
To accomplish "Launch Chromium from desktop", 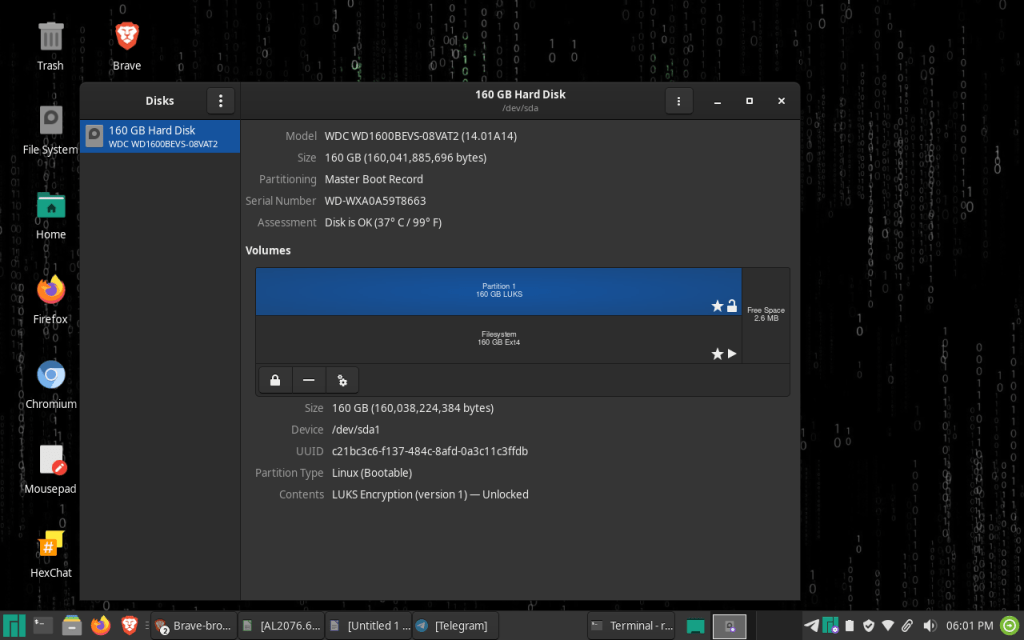I will pyautogui.click(x=50, y=385).
